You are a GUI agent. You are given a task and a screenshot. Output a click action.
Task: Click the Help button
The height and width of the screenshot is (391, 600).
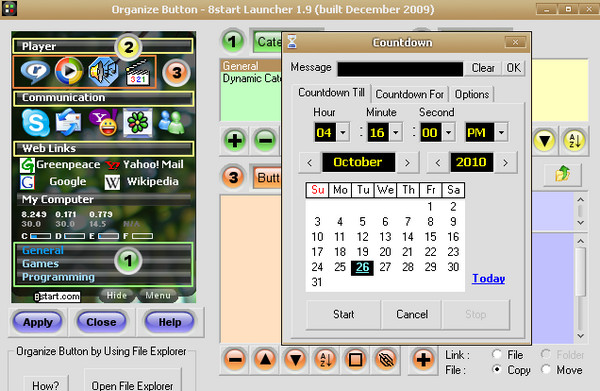[170, 323]
